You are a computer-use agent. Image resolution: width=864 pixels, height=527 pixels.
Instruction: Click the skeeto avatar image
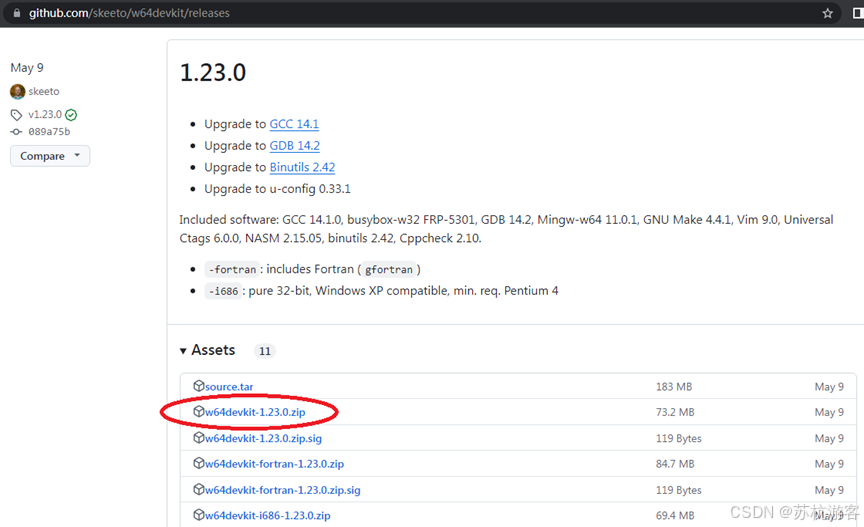click(x=18, y=92)
